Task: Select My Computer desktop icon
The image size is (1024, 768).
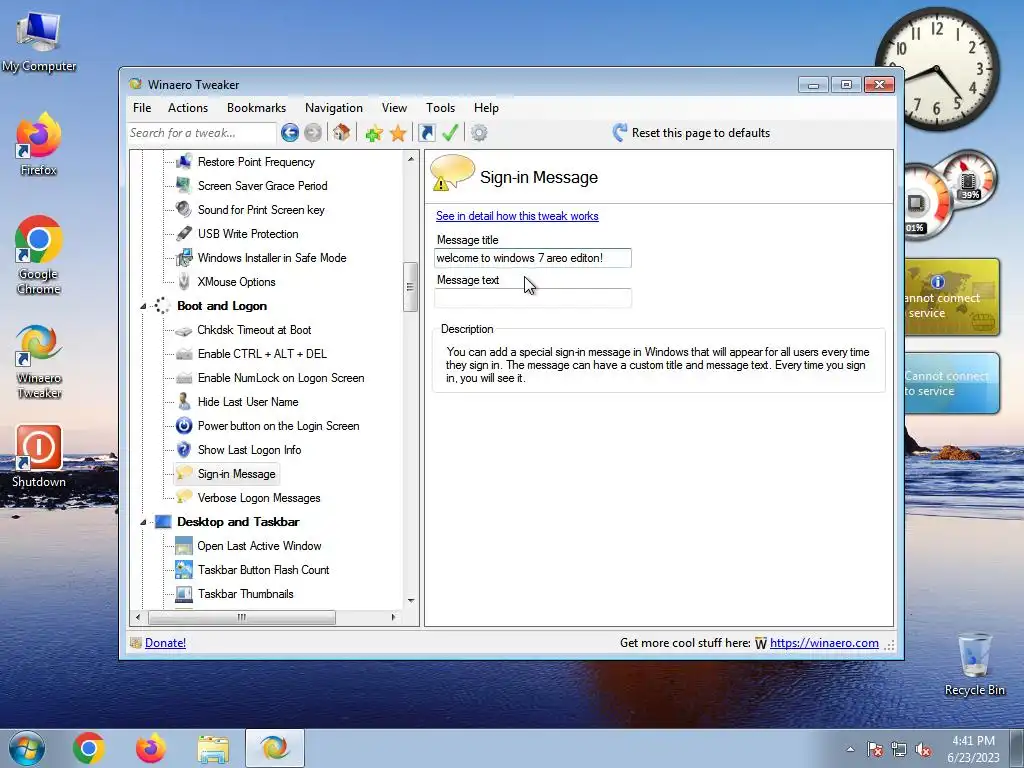Action: 39,42
